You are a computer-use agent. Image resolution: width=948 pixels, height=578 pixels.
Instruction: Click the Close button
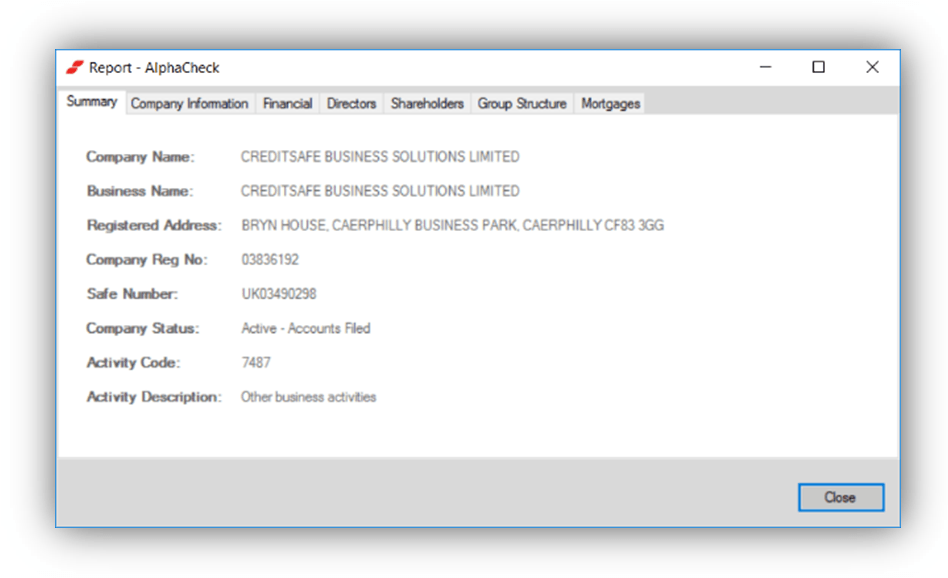840,497
